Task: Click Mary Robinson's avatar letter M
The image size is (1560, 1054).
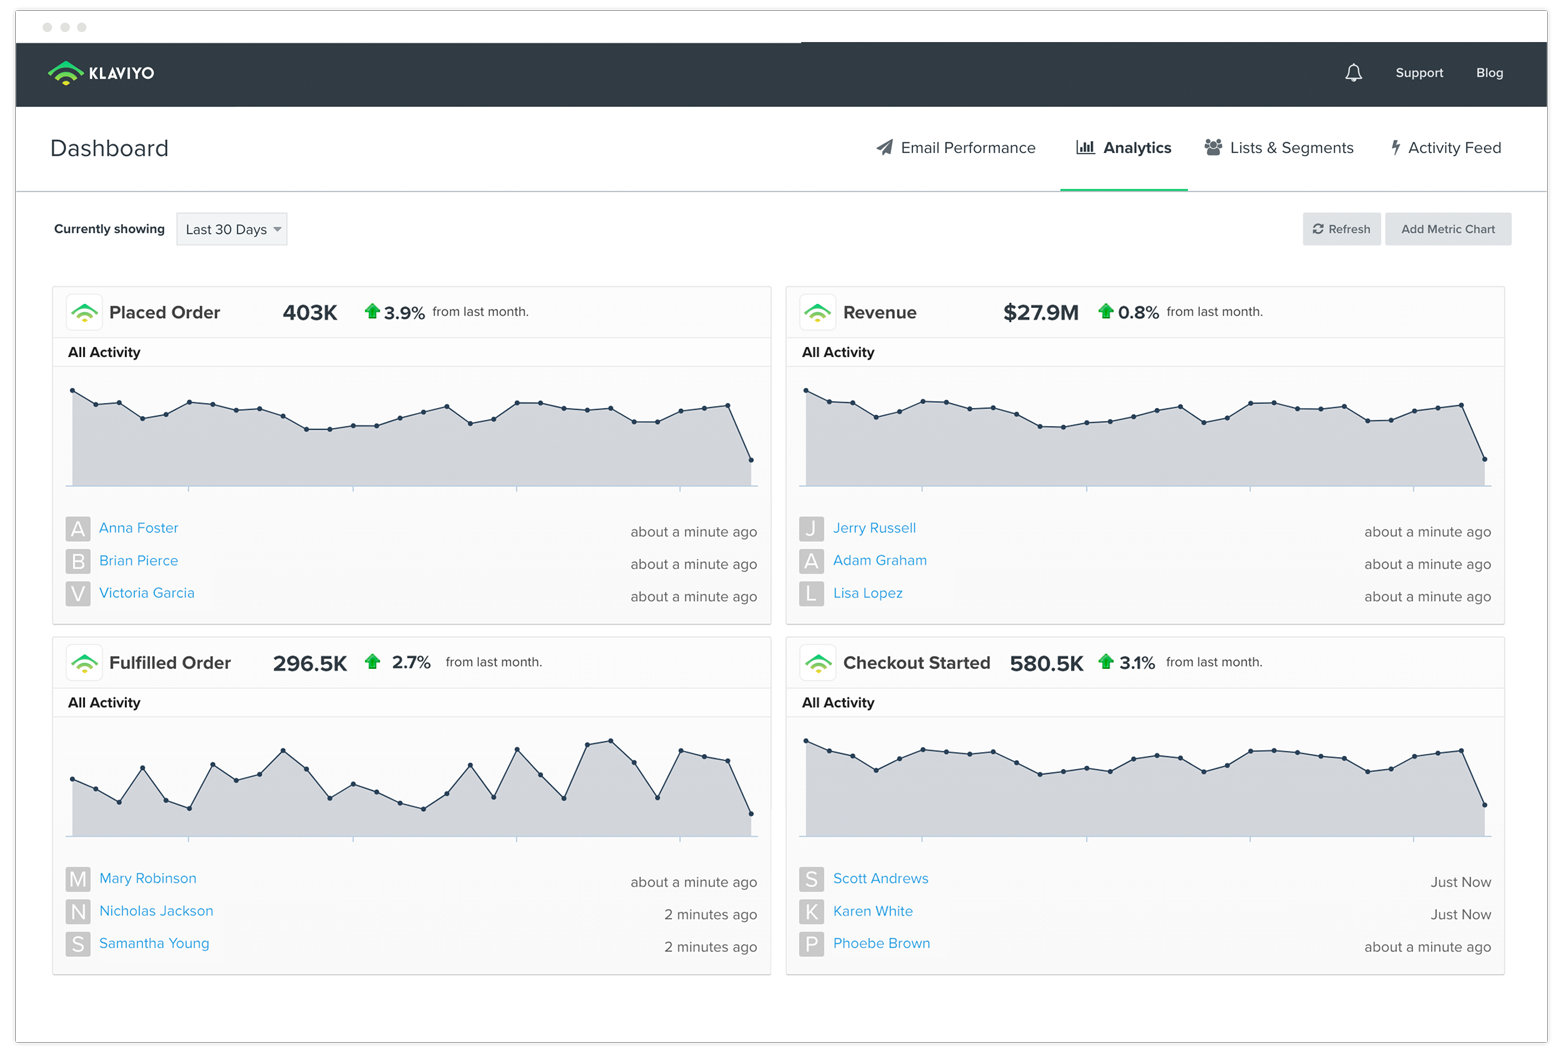Action: click(78, 879)
